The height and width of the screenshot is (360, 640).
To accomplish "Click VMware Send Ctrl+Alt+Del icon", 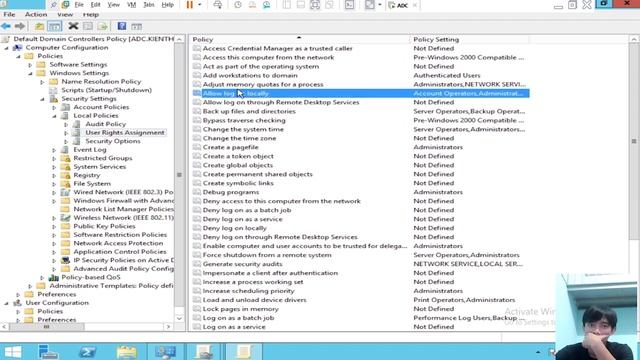I will (x=218, y=5).
